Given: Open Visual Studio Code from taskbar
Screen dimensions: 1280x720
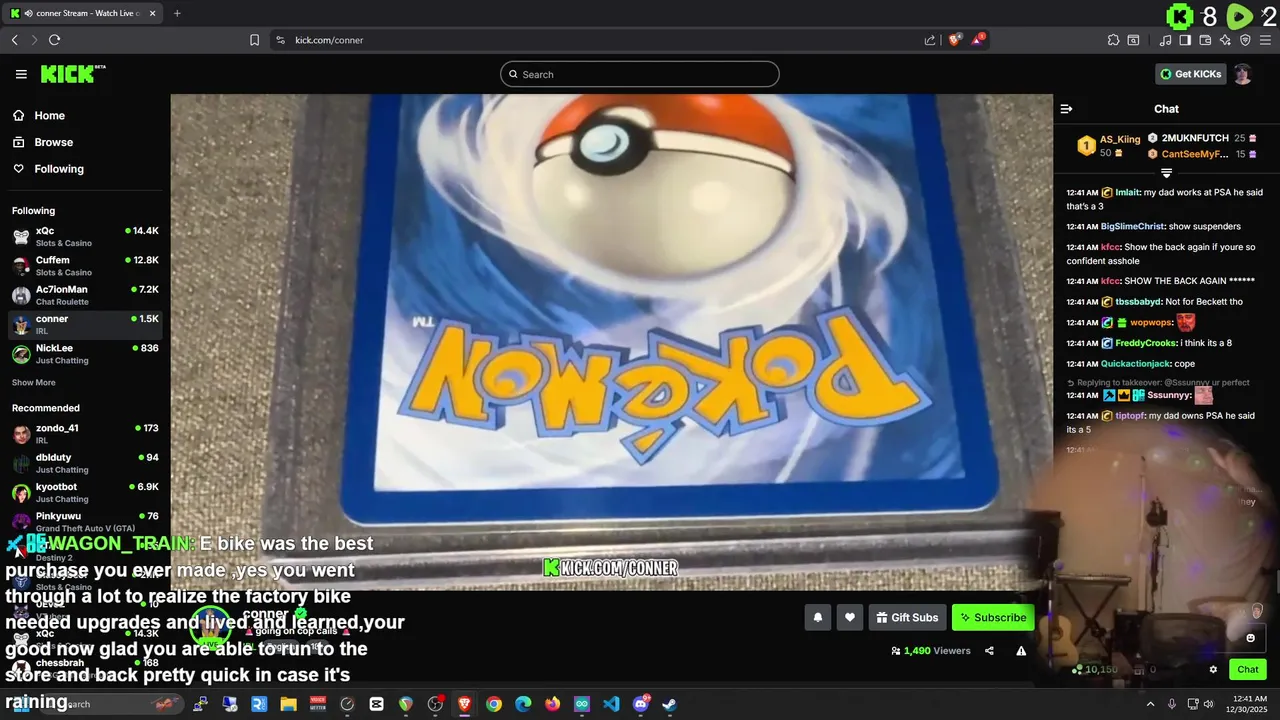Looking at the screenshot, I should pos(611,704).
